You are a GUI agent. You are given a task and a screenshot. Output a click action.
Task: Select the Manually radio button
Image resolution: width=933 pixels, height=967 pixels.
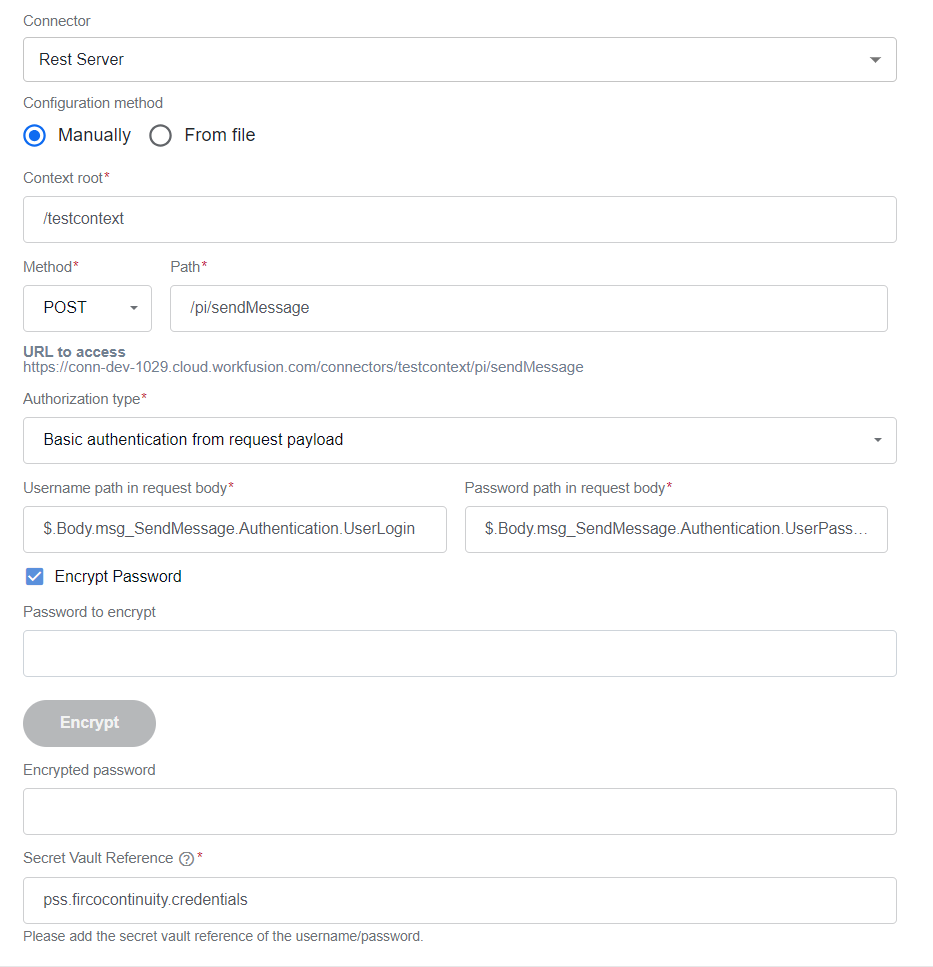[35, 136]
